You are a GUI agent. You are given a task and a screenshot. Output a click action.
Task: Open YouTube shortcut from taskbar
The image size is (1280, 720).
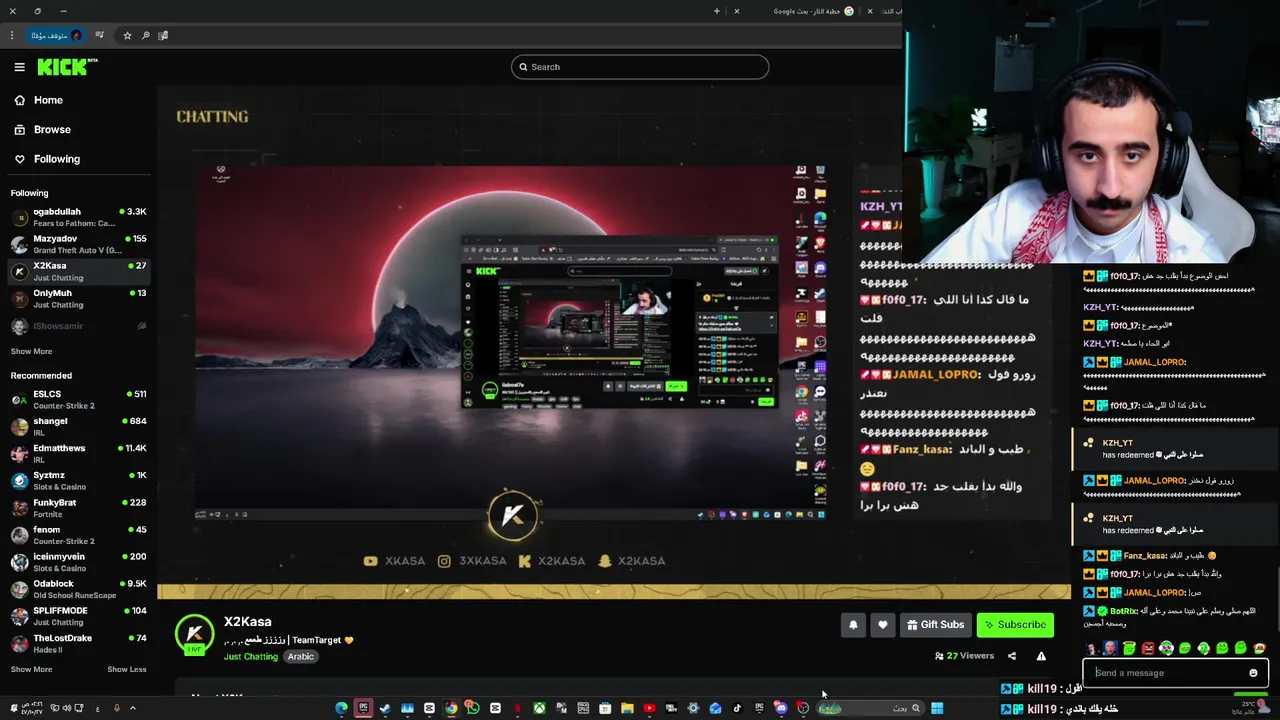649,708
